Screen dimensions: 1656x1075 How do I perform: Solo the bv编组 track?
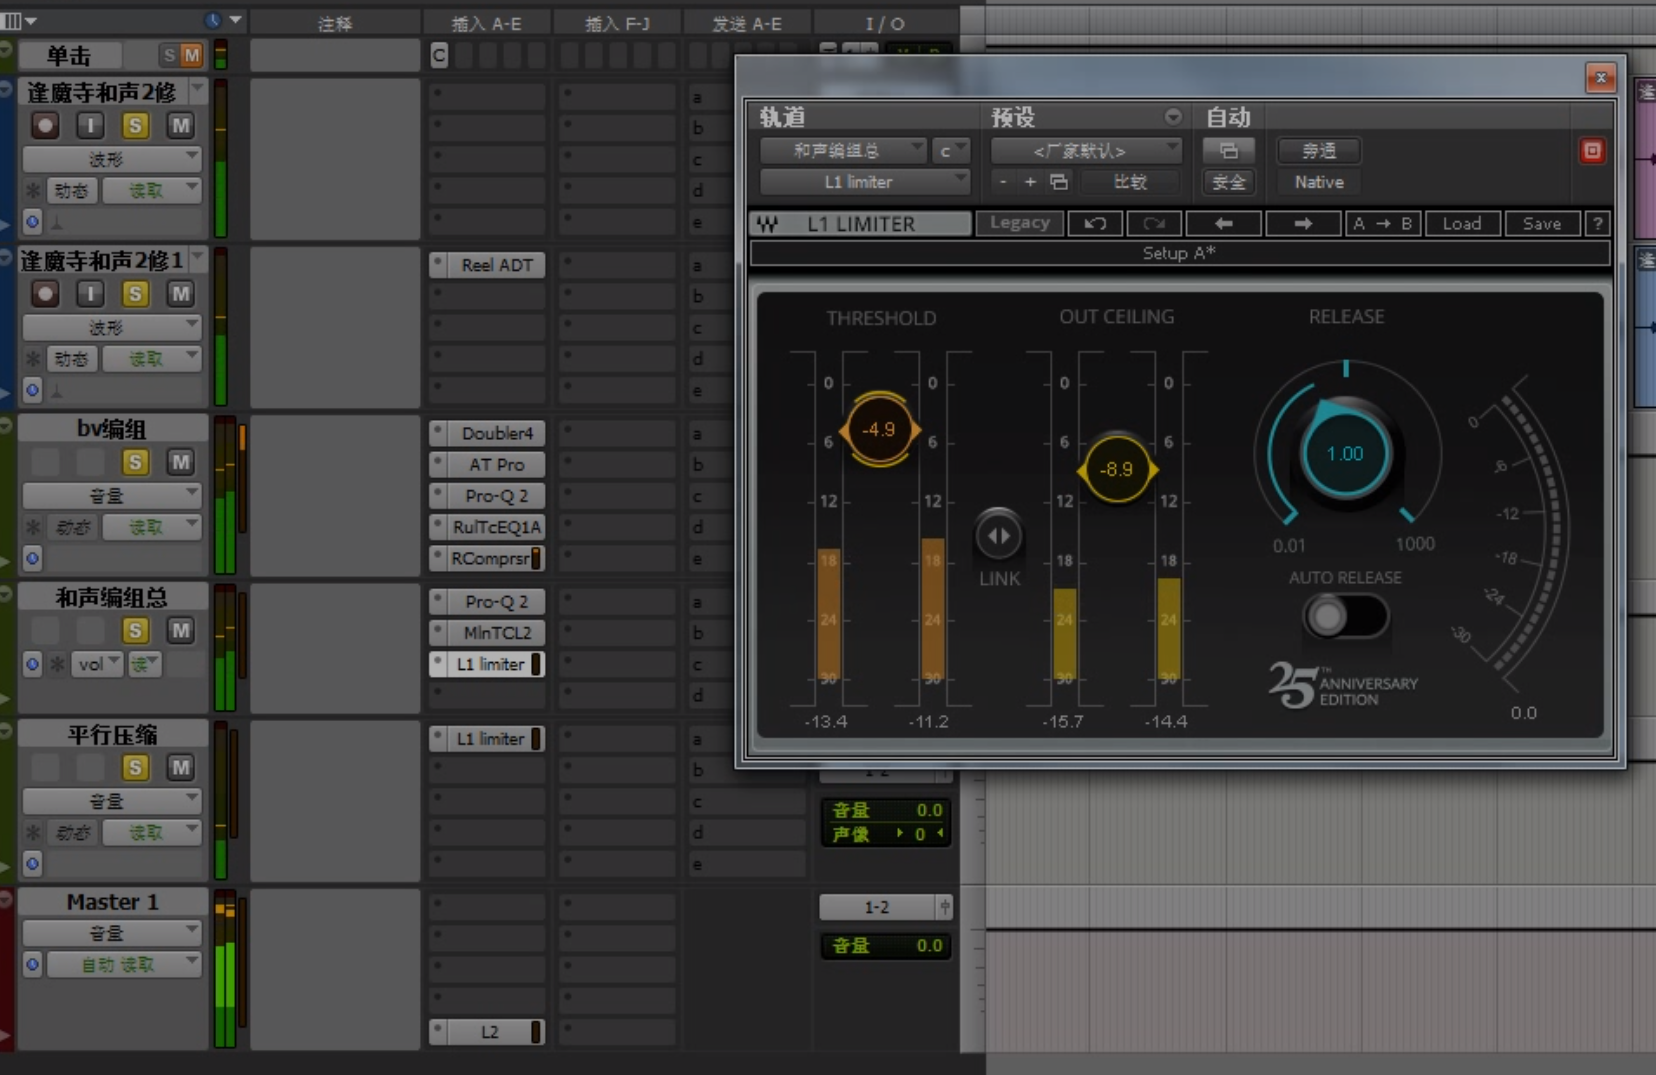tap(134, 462)
